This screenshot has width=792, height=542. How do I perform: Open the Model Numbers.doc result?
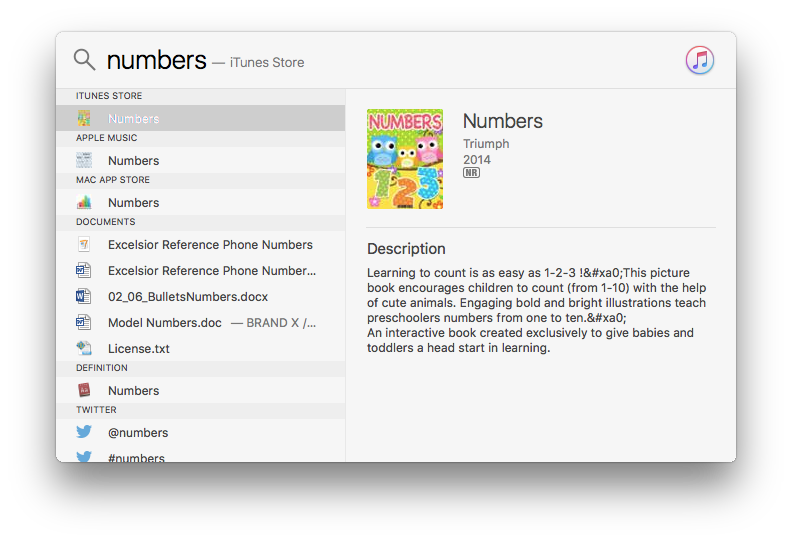point(201,322)
